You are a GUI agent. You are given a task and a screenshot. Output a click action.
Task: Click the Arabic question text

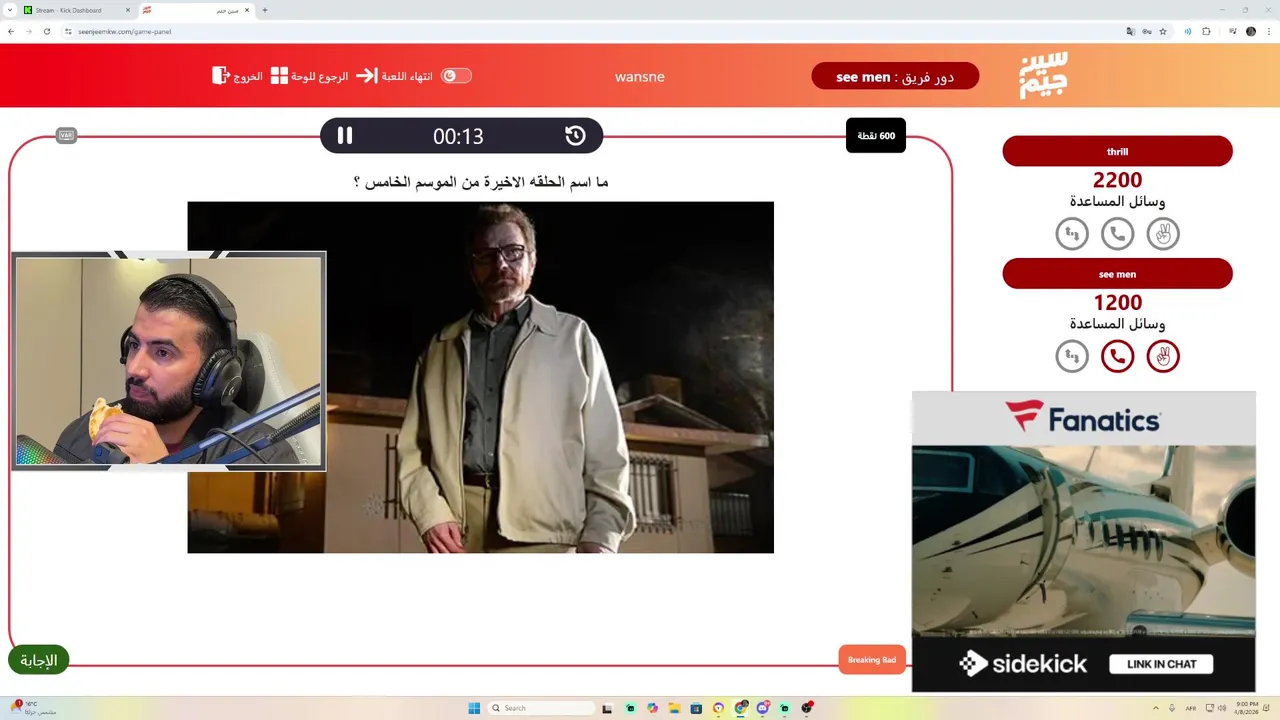[481, 182]
